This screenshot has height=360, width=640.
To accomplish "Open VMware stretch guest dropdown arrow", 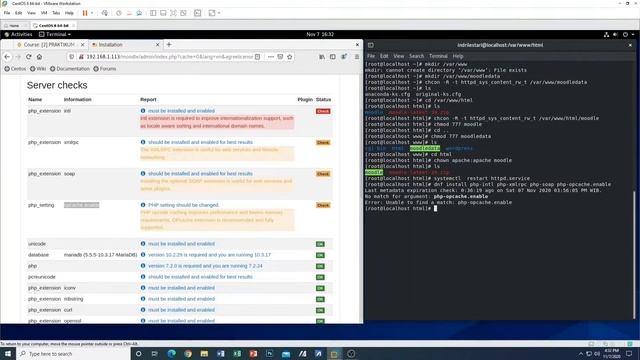I will coord(219,13).
